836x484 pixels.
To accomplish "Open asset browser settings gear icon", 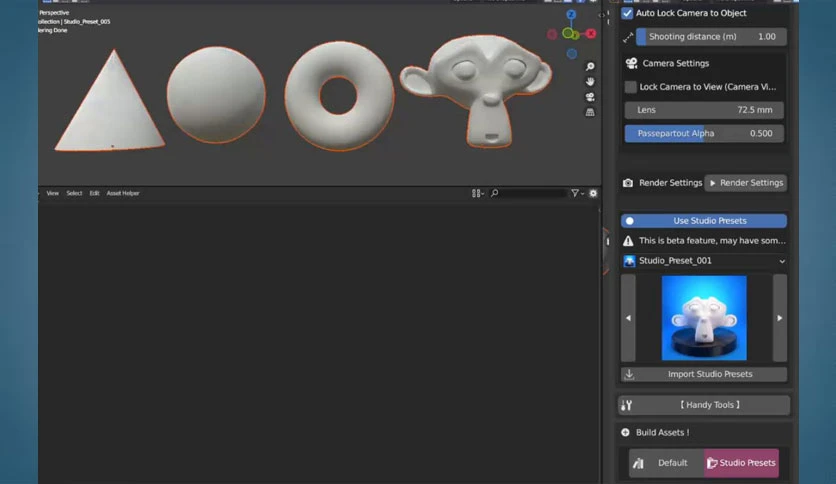I will pos(593,193).
